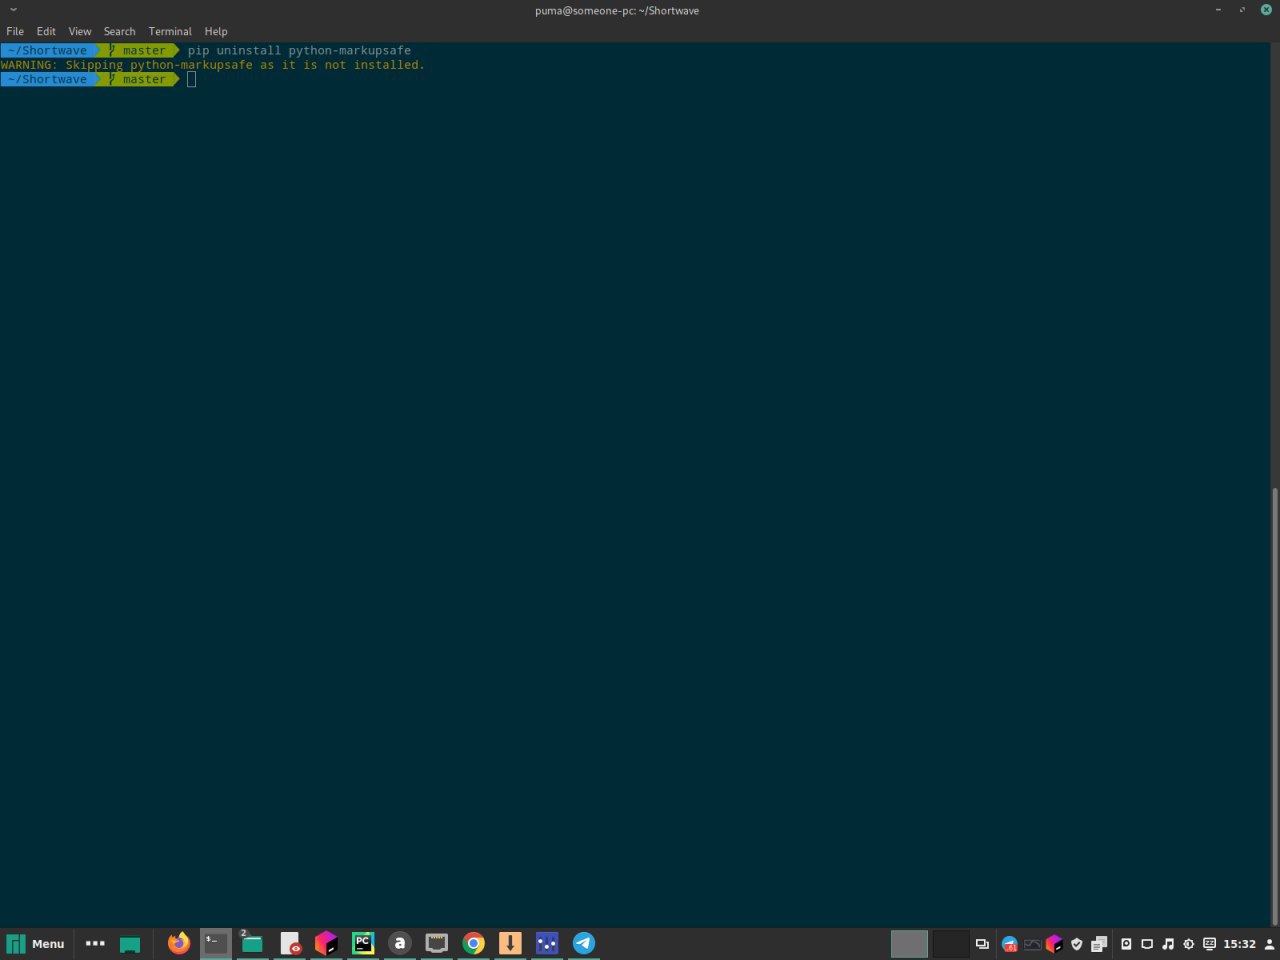The height and width of the screenshot is (960, 1280).
Task: Click the Manjaro Menu button
Action: point(36,943)
